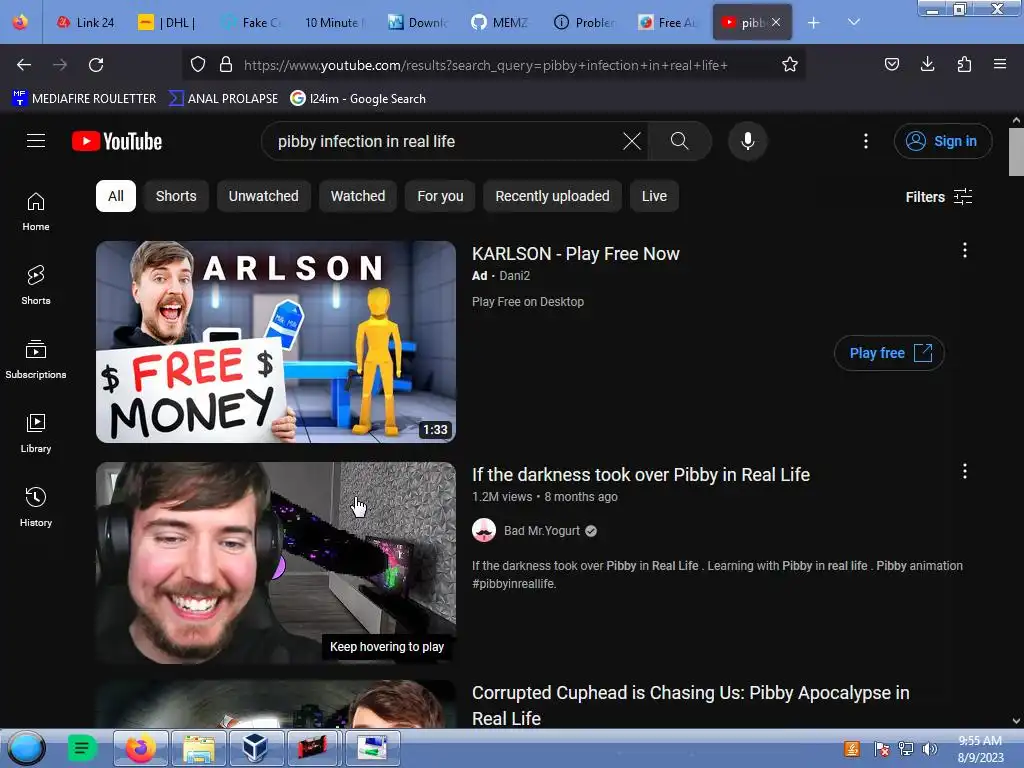The width and height of the screenshot is (1024, 768).
Task: Open the KARLSON ad thumbnail
Action: tap(276, 342)
